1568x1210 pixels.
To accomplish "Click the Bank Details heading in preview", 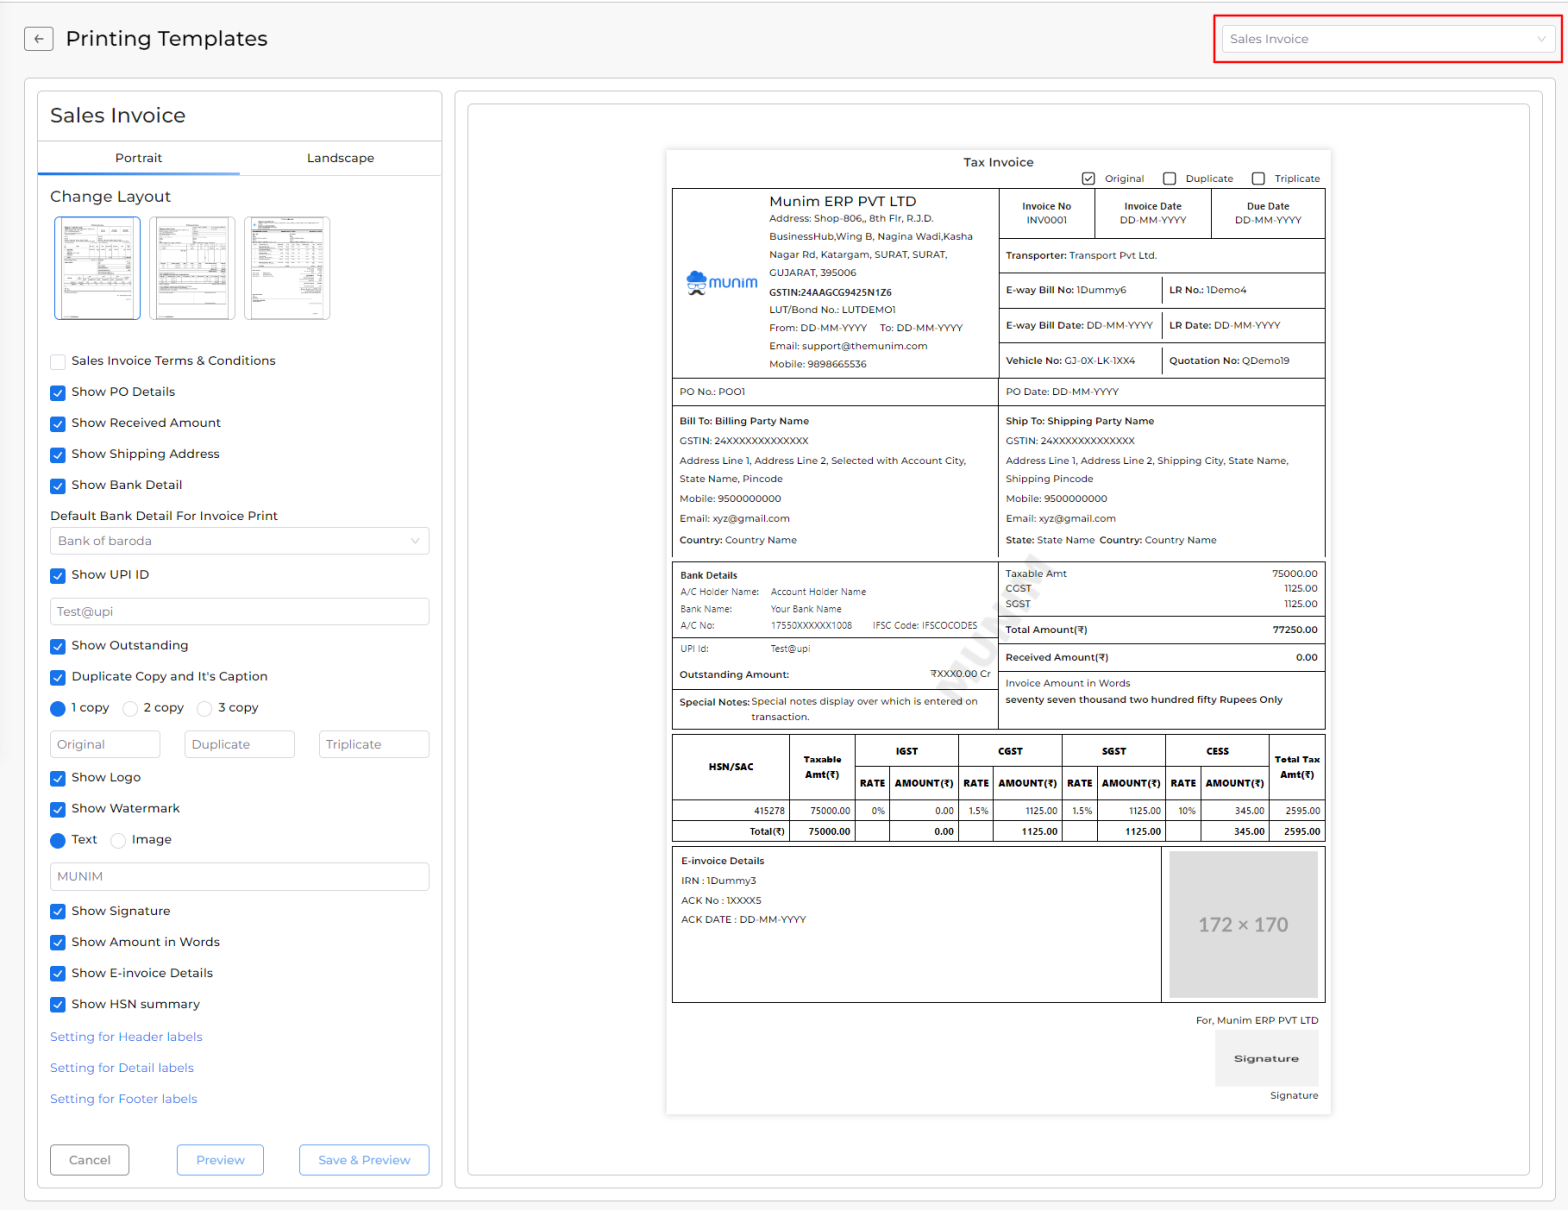I will point(708,575).
